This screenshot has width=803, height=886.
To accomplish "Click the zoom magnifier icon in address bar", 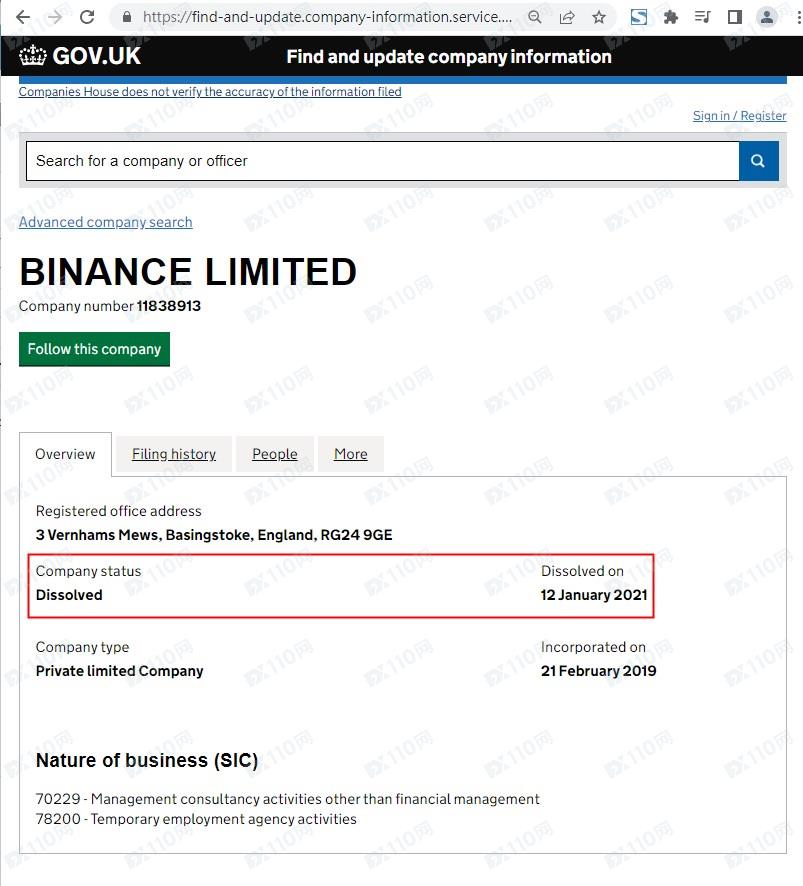I will pyautogui.click(x=535, y=17).
